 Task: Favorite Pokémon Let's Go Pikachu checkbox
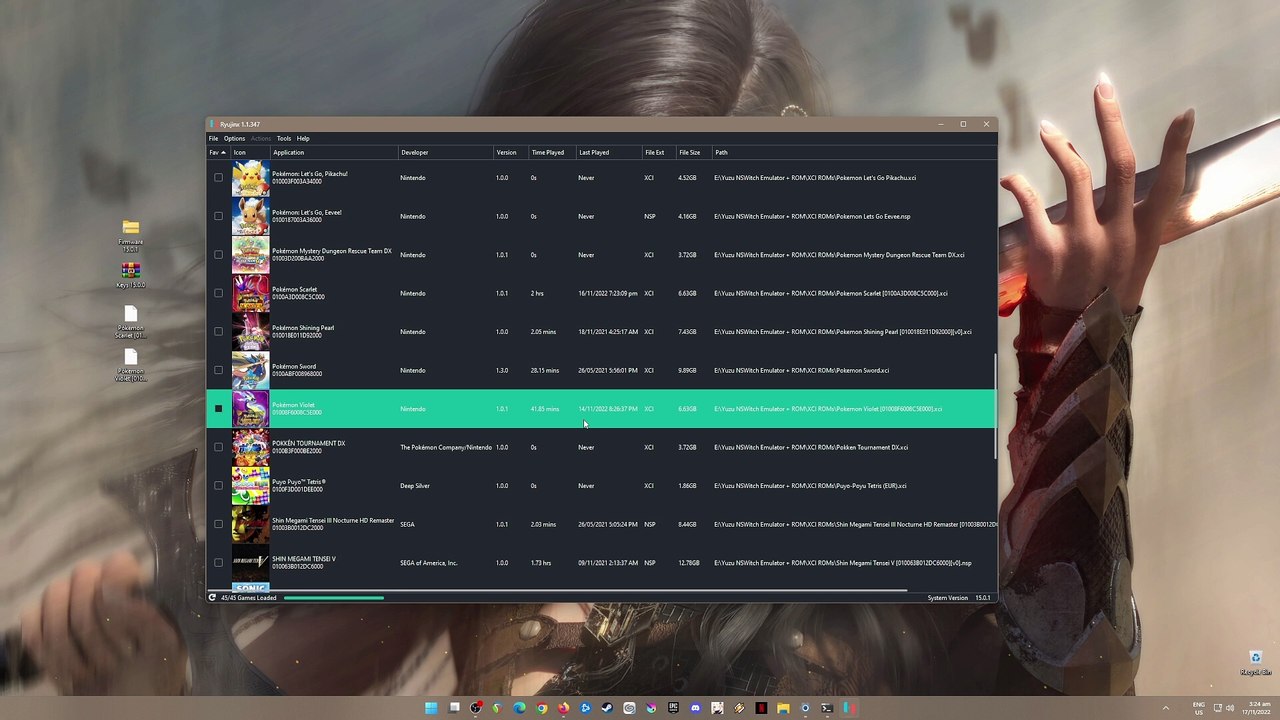218,178
